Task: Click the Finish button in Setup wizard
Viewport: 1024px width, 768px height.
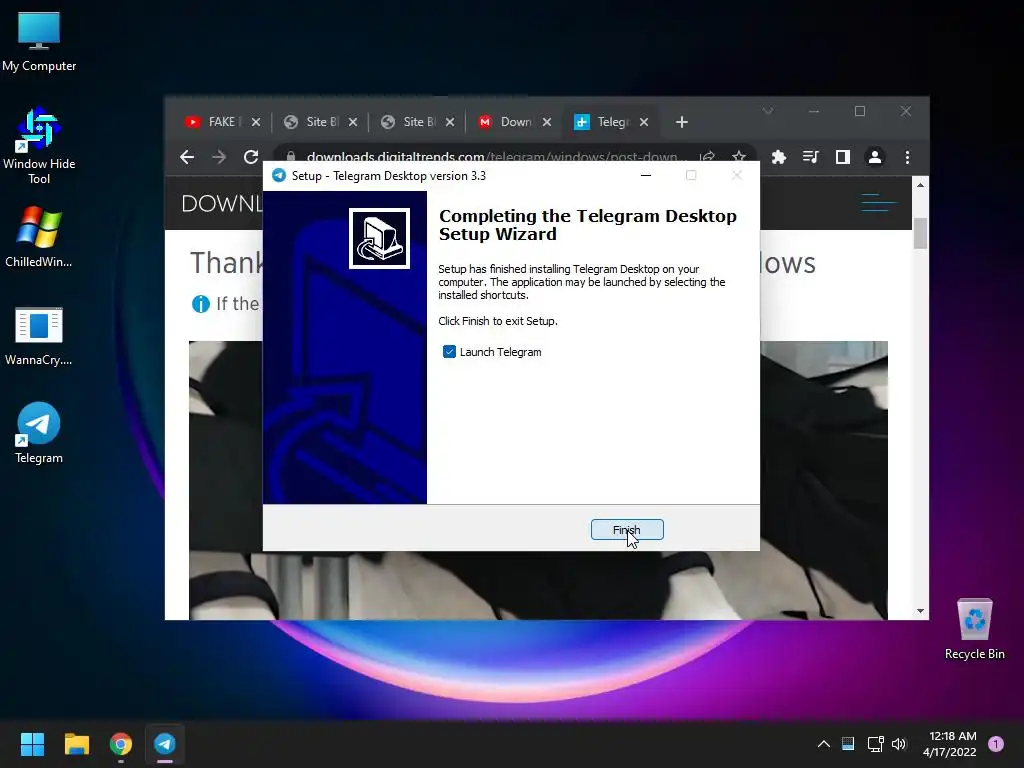Action: (x=627, y=530)
